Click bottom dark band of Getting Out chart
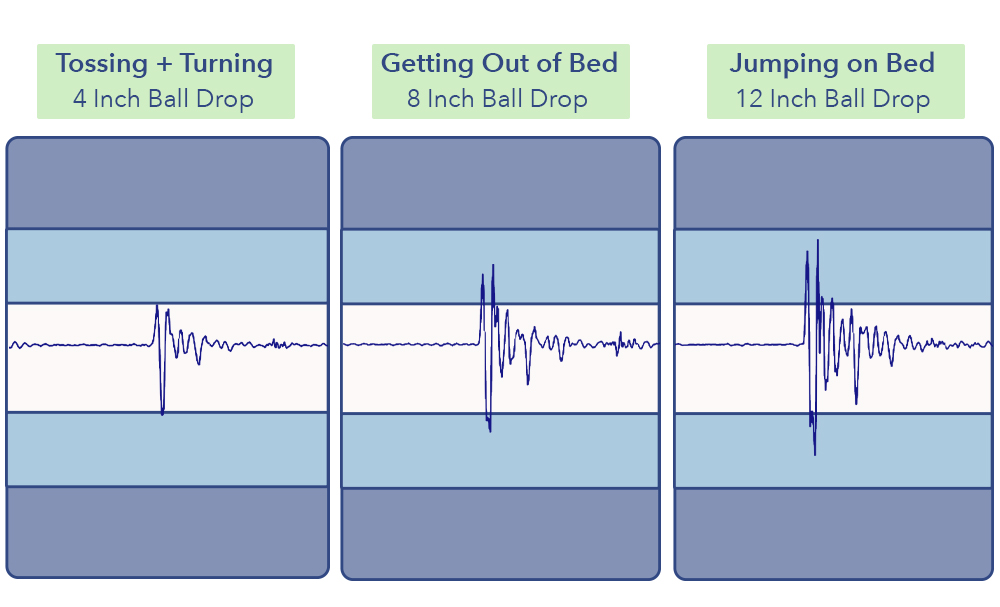 click(500, 534)
